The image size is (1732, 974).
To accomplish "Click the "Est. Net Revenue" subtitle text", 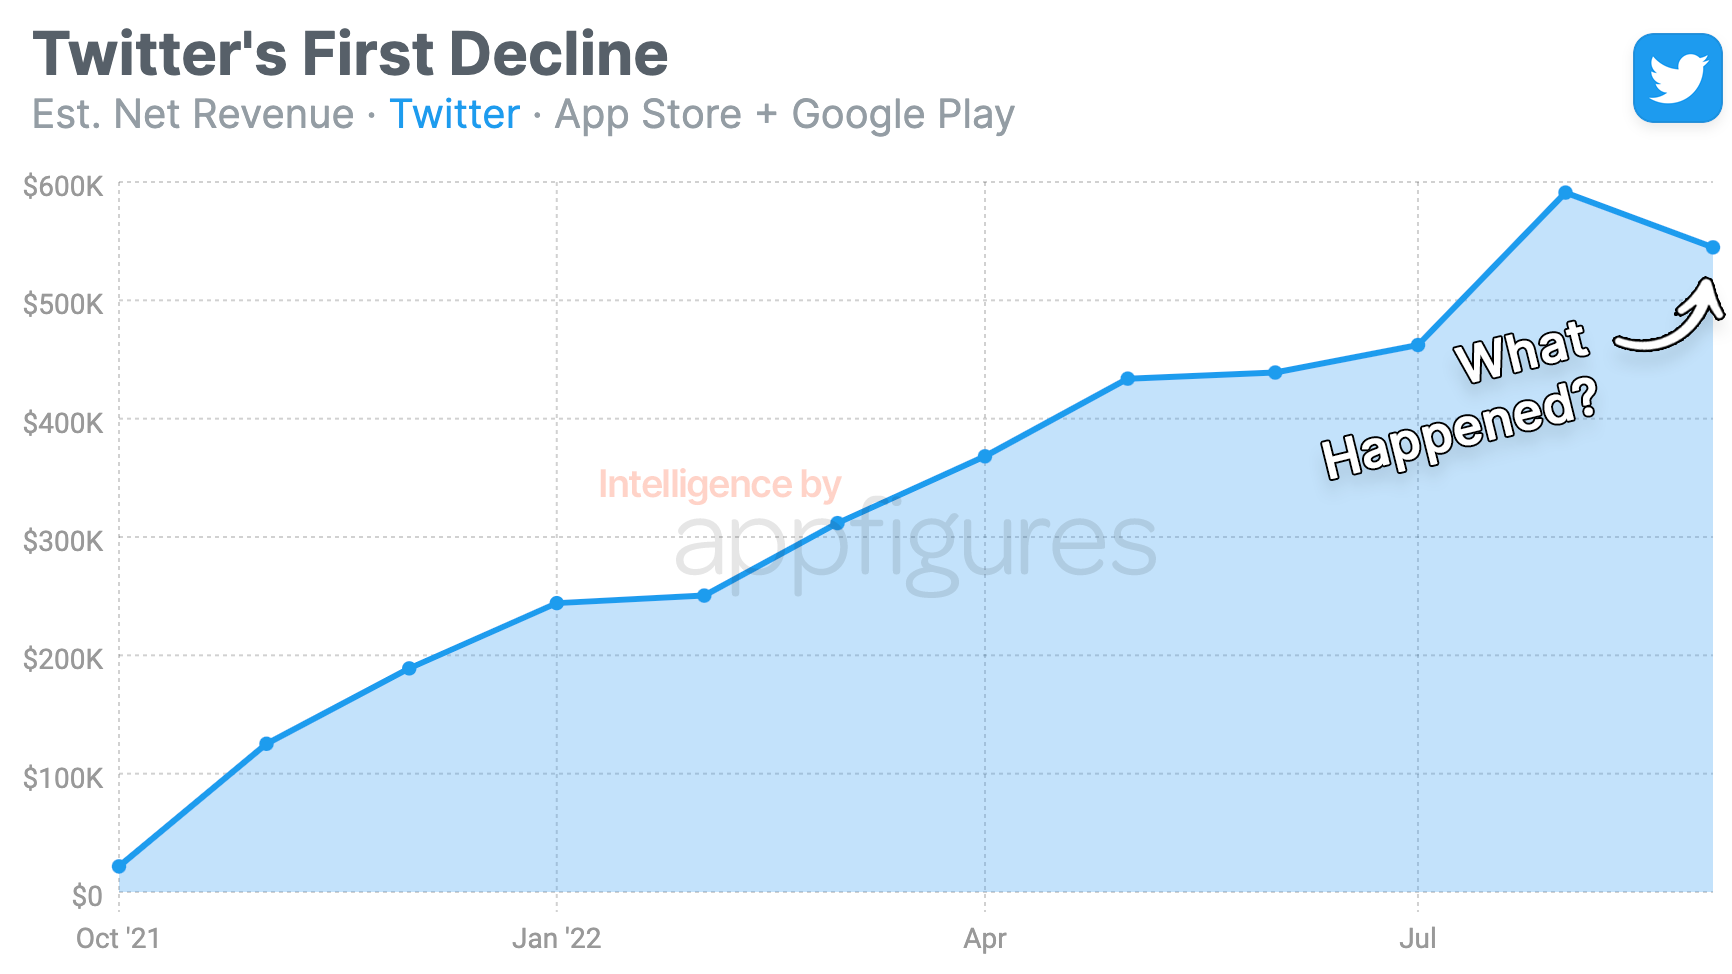I will coord(193,114).
